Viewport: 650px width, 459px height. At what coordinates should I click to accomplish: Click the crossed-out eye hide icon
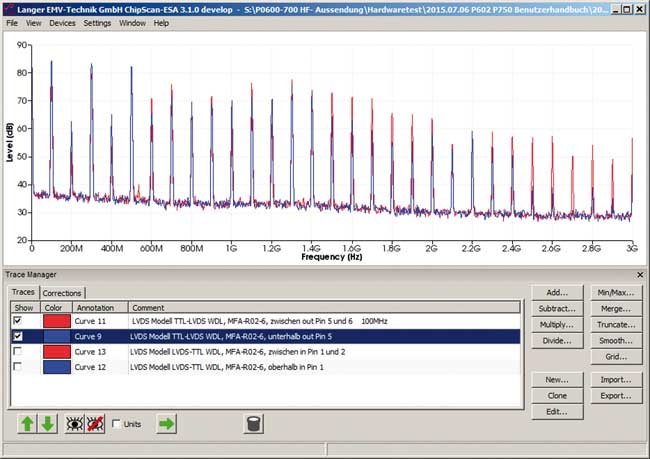[96, 424]
